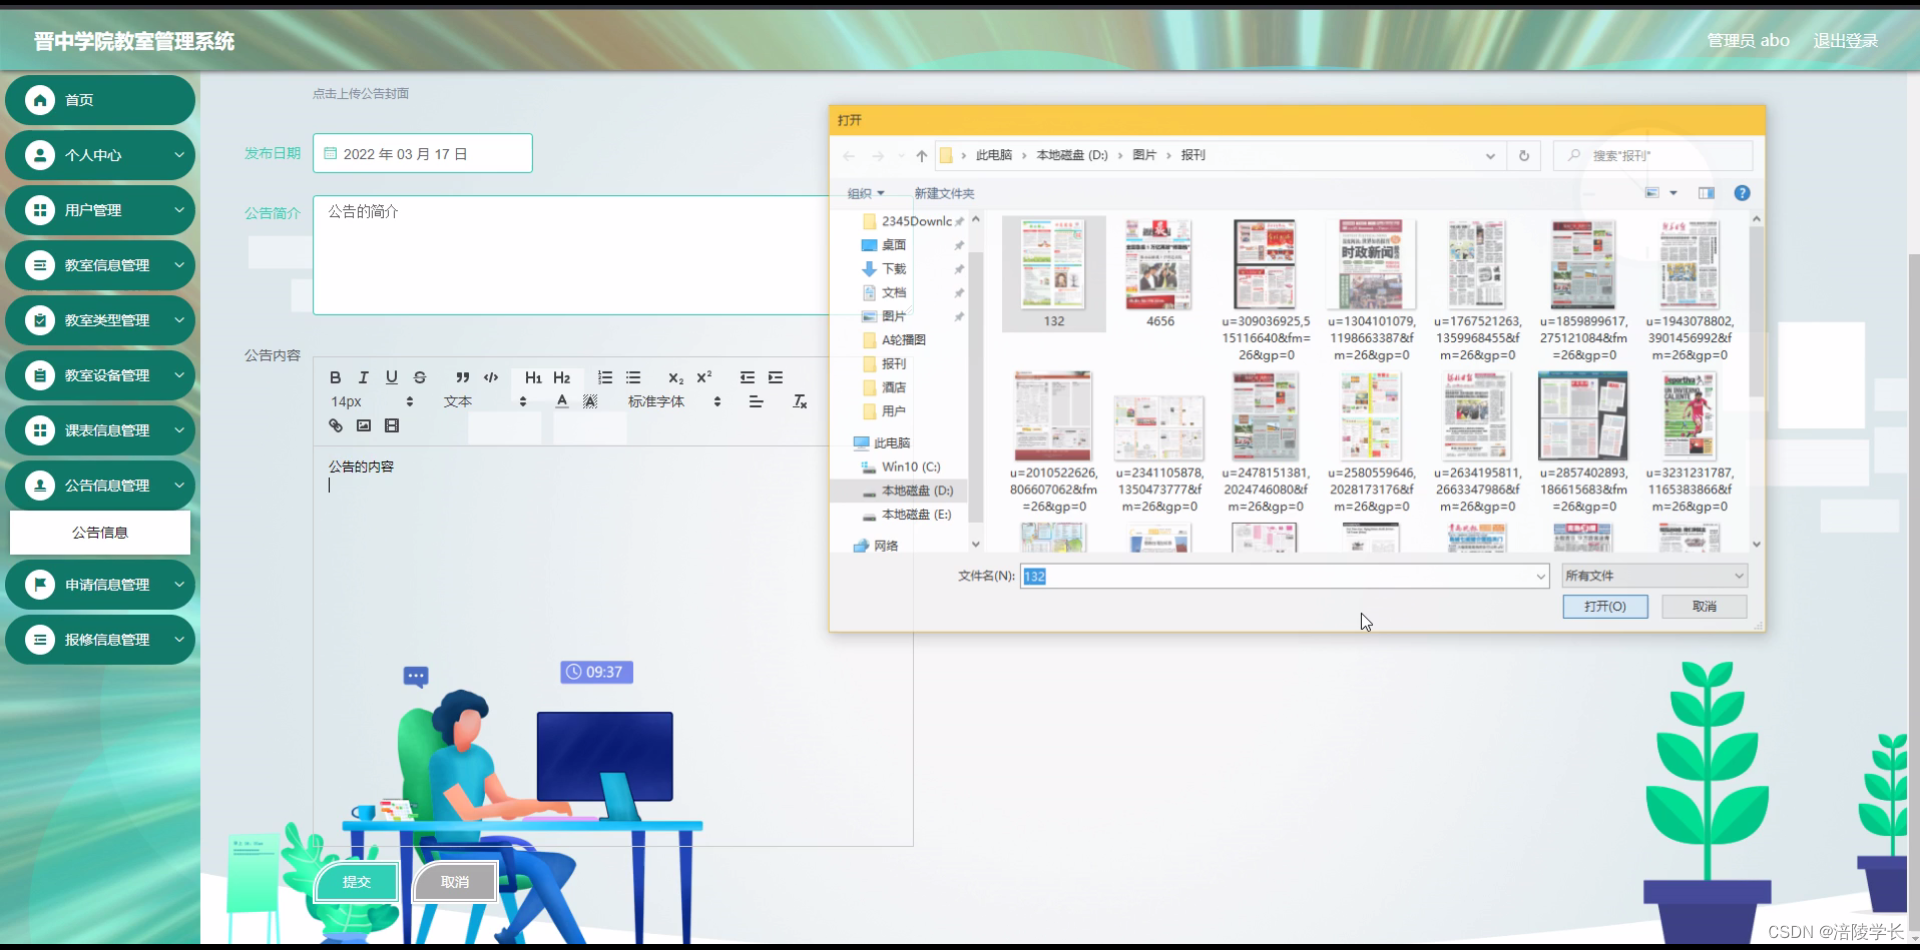Open the code view in the editor
The height and width of the screenshot is (950, 1920).
491,377
